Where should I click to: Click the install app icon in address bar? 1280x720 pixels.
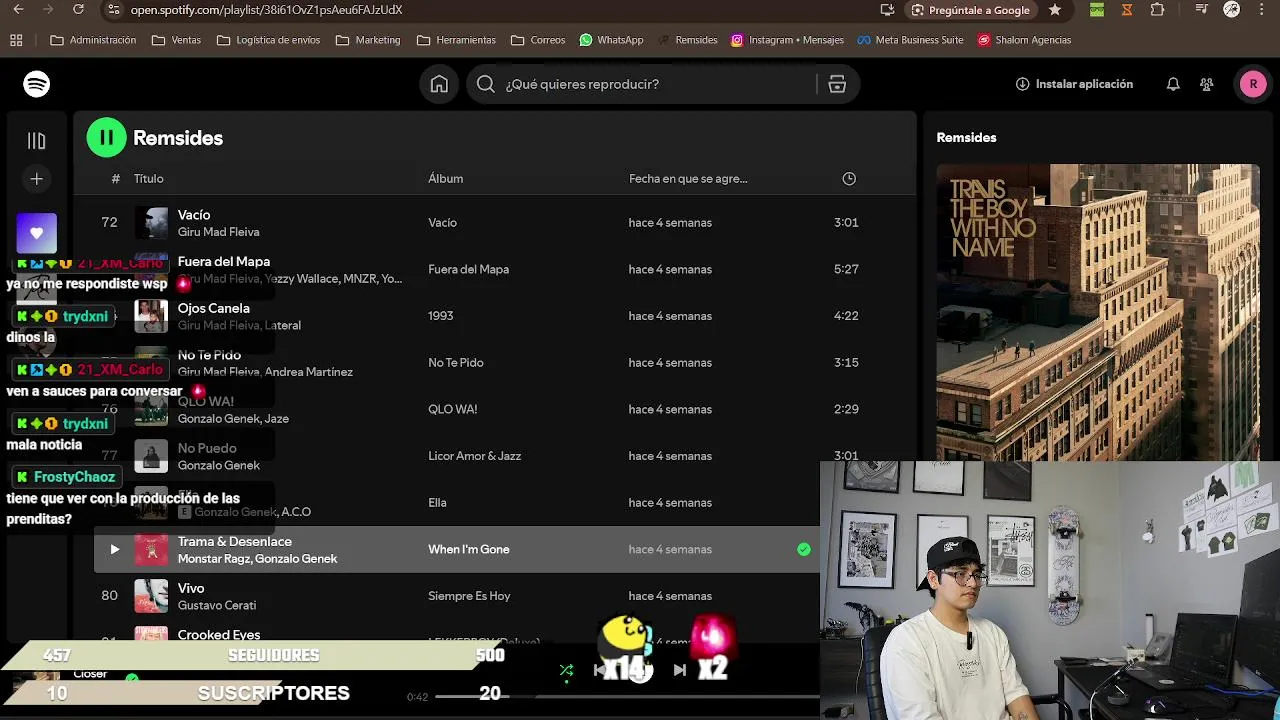tap(887, 10)
